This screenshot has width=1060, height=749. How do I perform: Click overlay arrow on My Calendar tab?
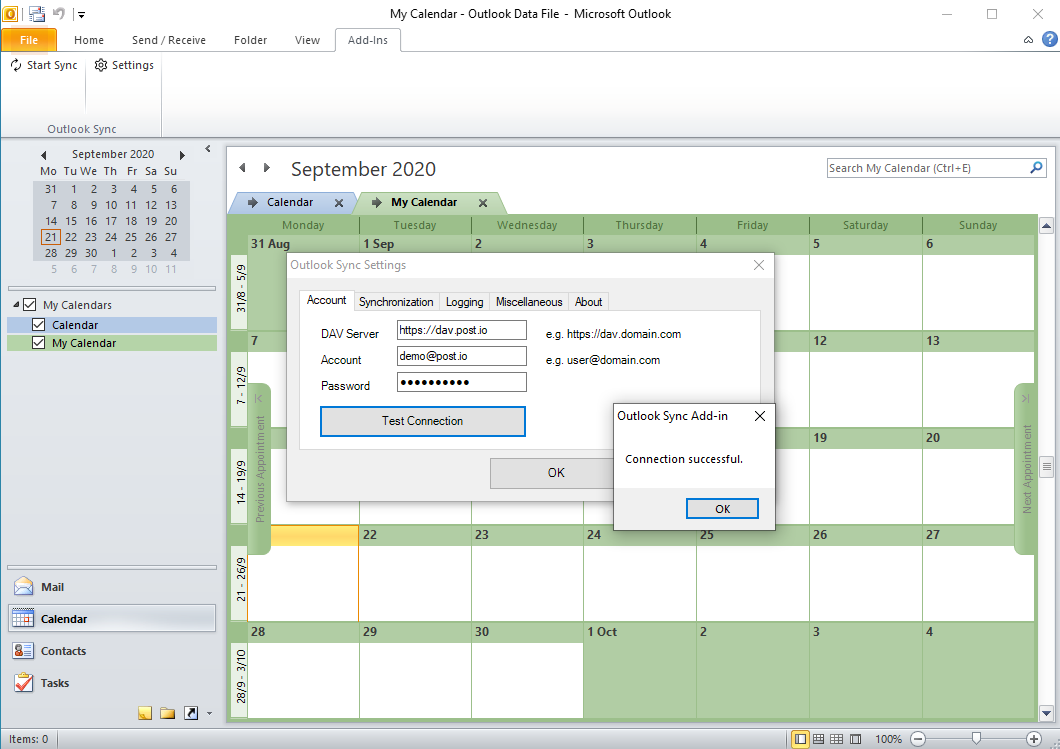[377, 202]
